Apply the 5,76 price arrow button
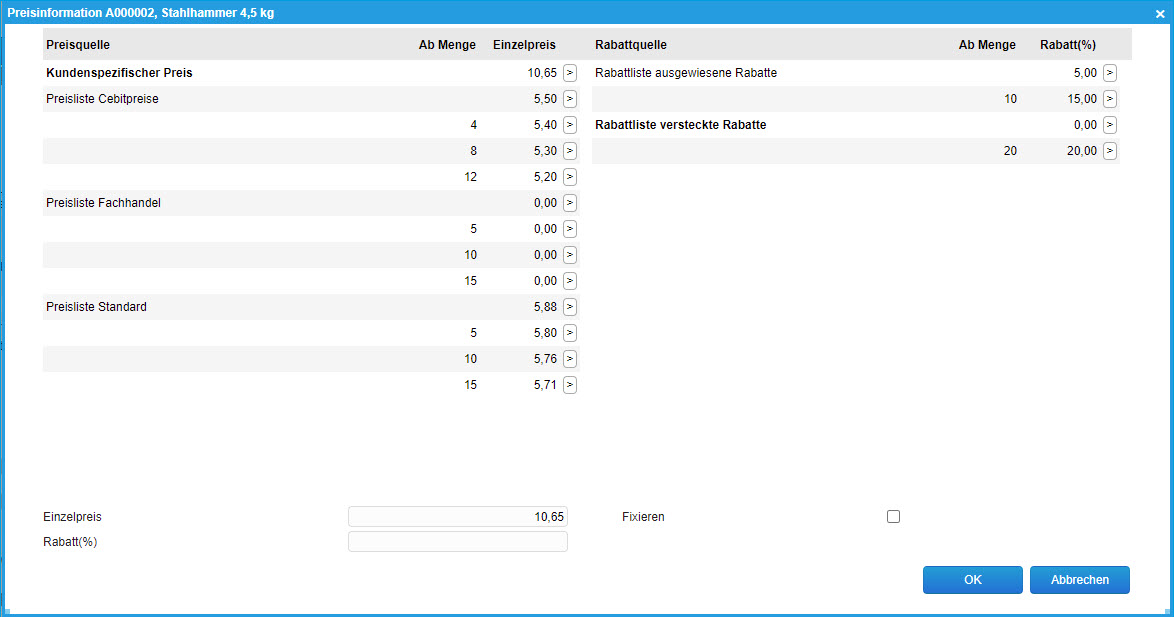The image size is (1174, 617). click(x=570, y=359)
